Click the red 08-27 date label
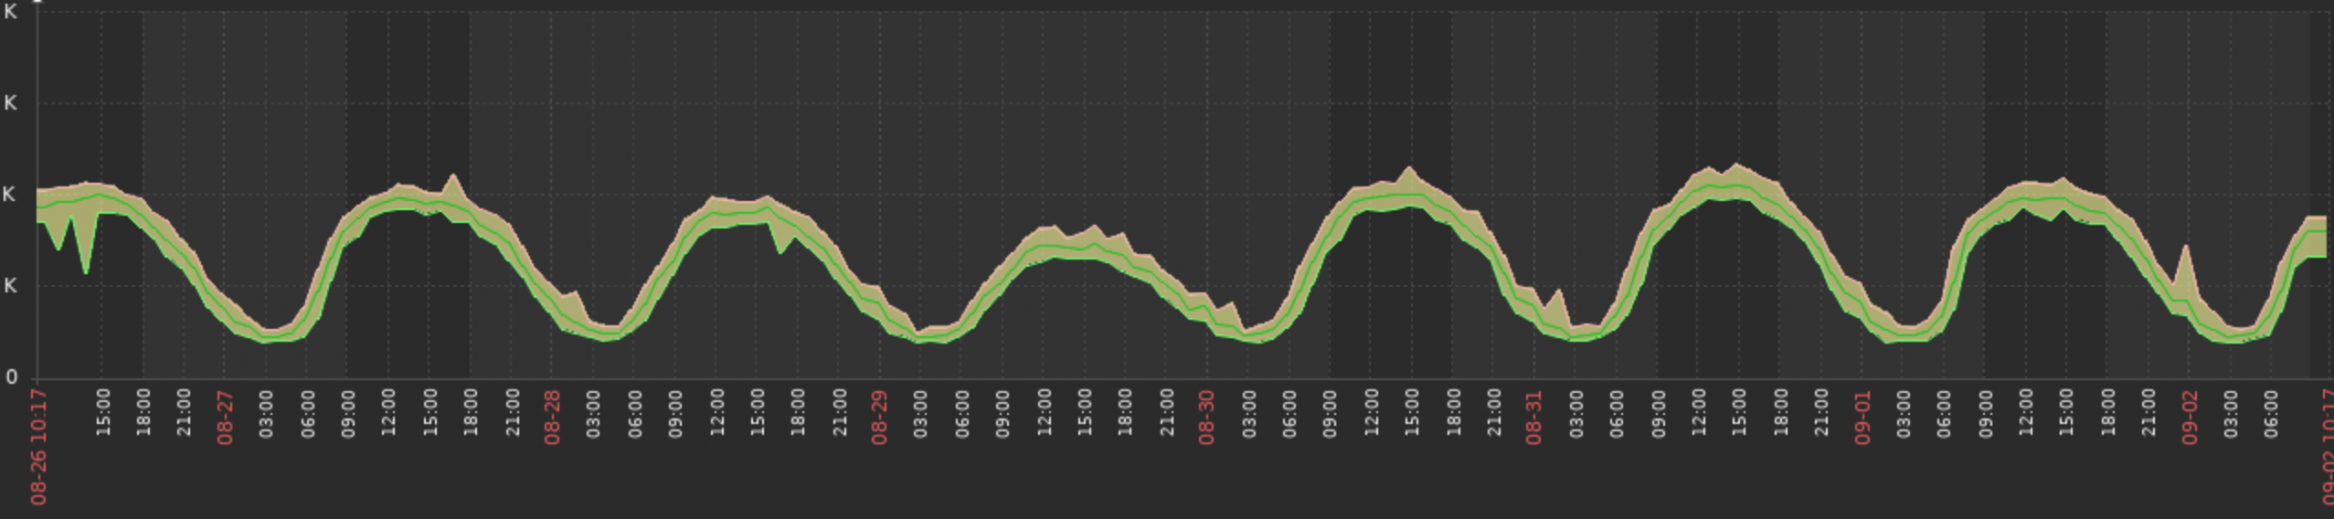Viewport: 2334px width, 519px height. (x=225, y=417)
